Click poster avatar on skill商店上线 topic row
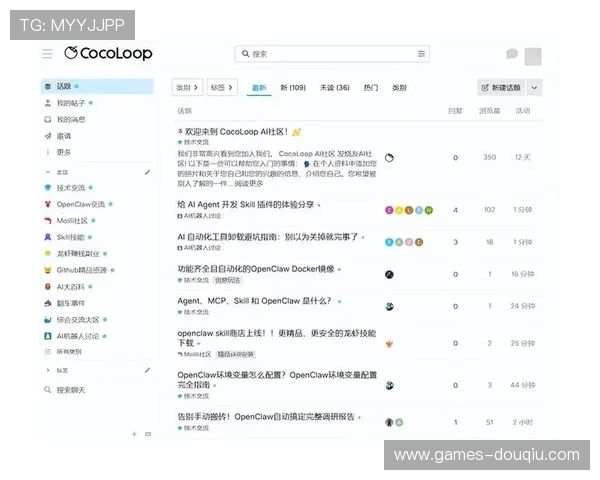The width and height of the screenshot is (600, 480). click(x=389, y=344)
